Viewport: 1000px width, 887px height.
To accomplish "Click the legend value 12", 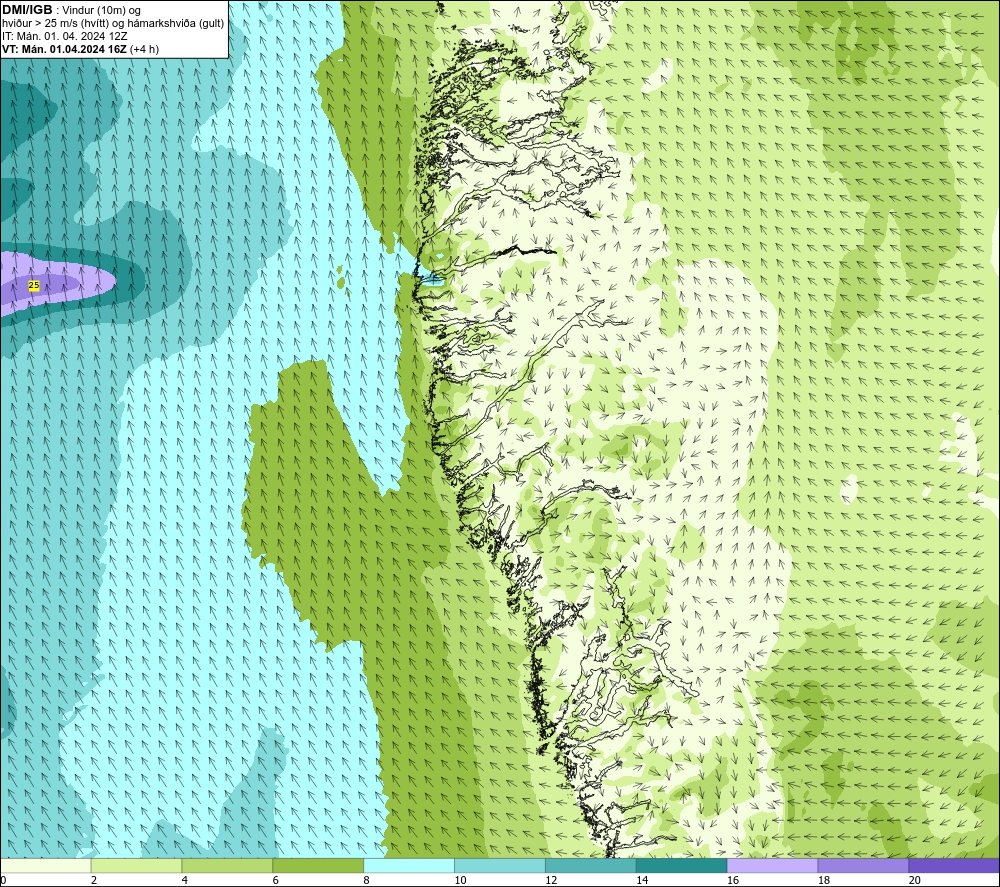I will coord(551,880).
